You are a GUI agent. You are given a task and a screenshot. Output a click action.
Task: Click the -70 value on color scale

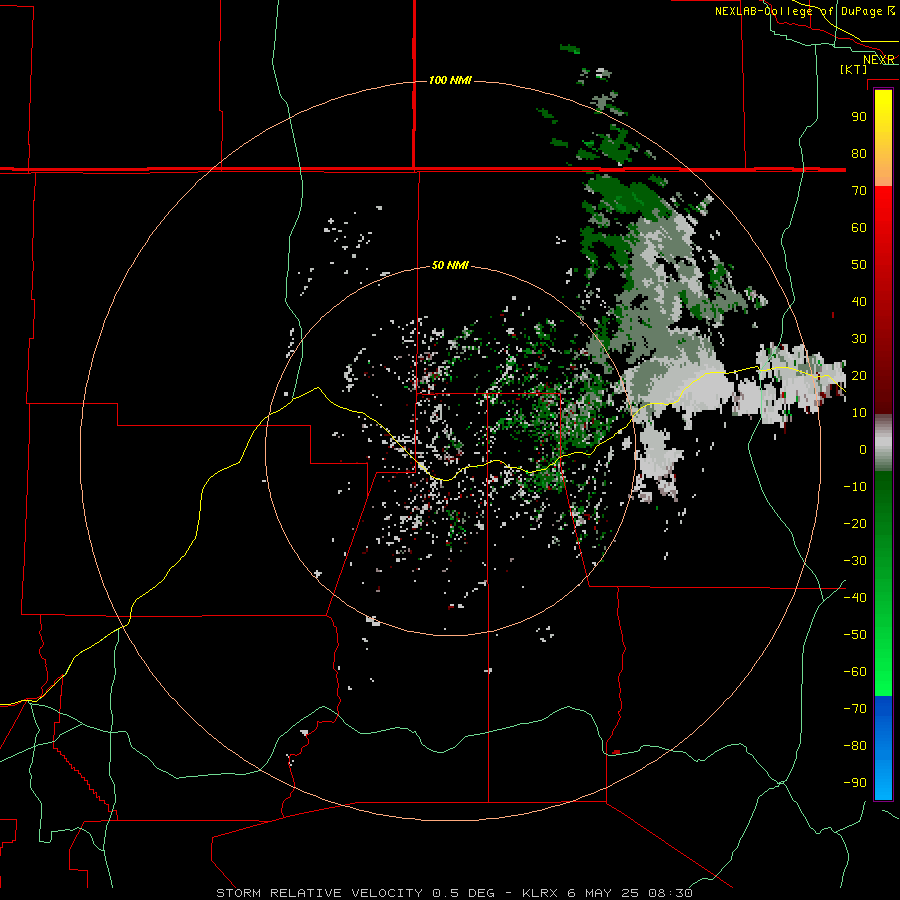click(855, 709)
